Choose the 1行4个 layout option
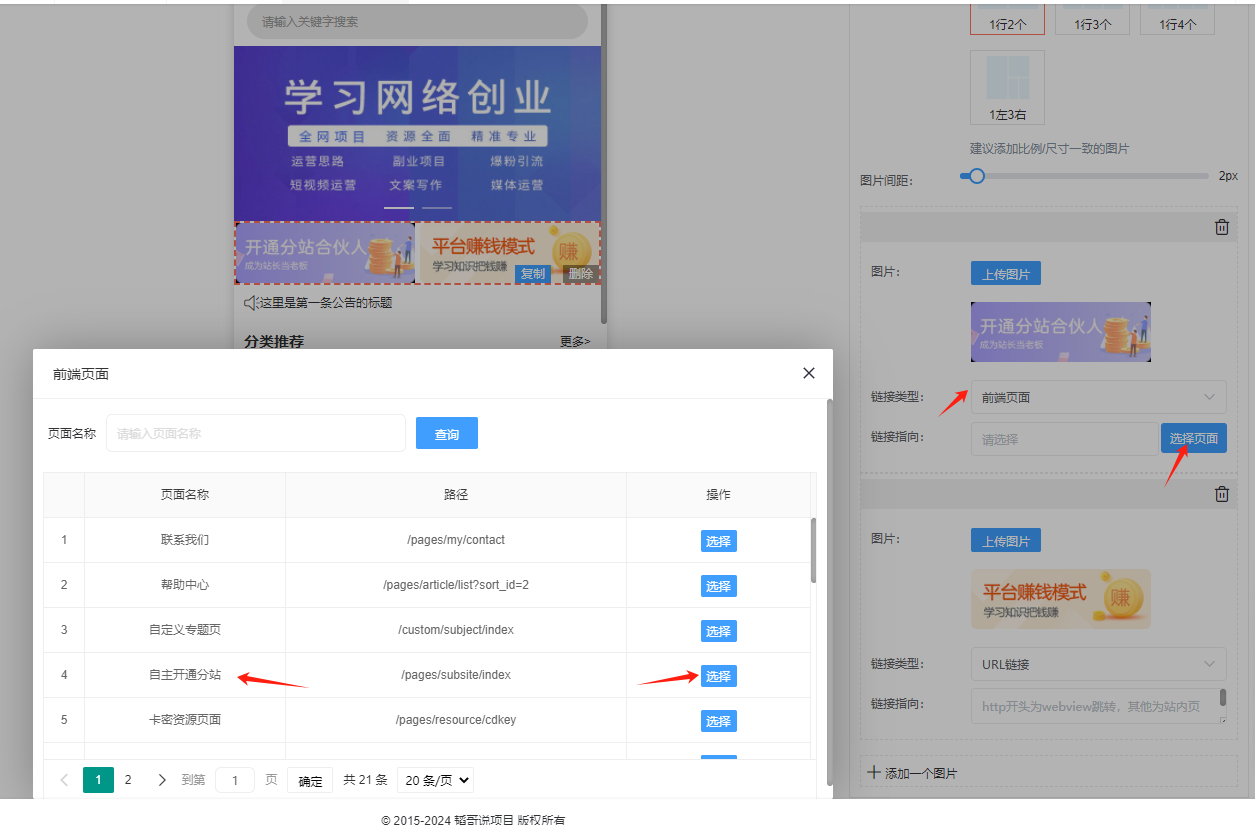Screen dimensions: 1255x825 pyautogui.click(x=1177, y=18)
